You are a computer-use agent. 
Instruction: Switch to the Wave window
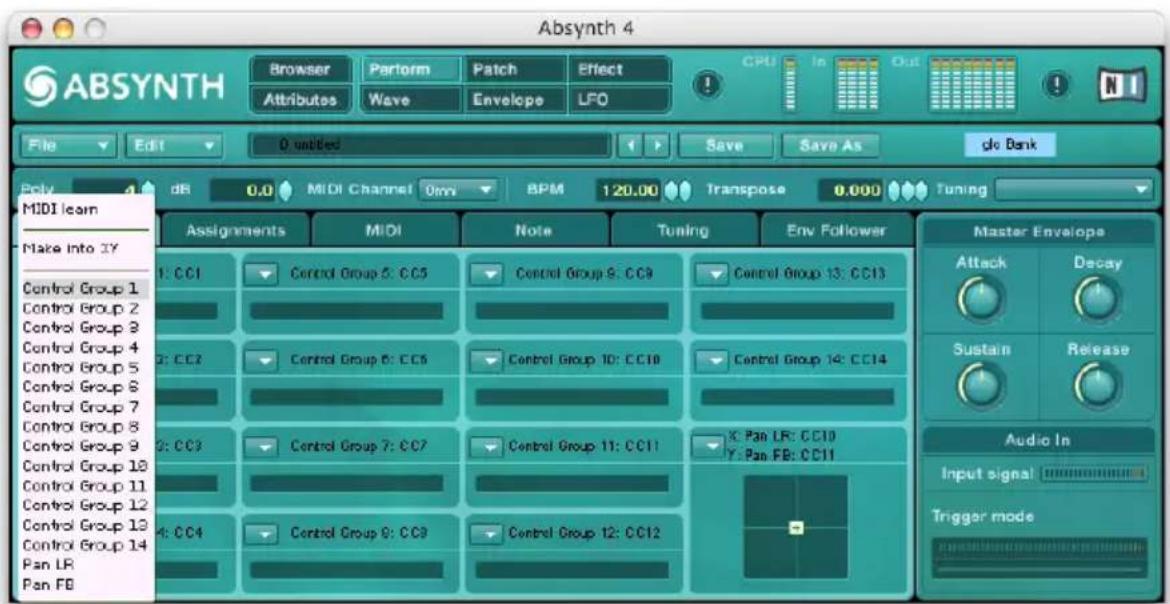(410, 99)
